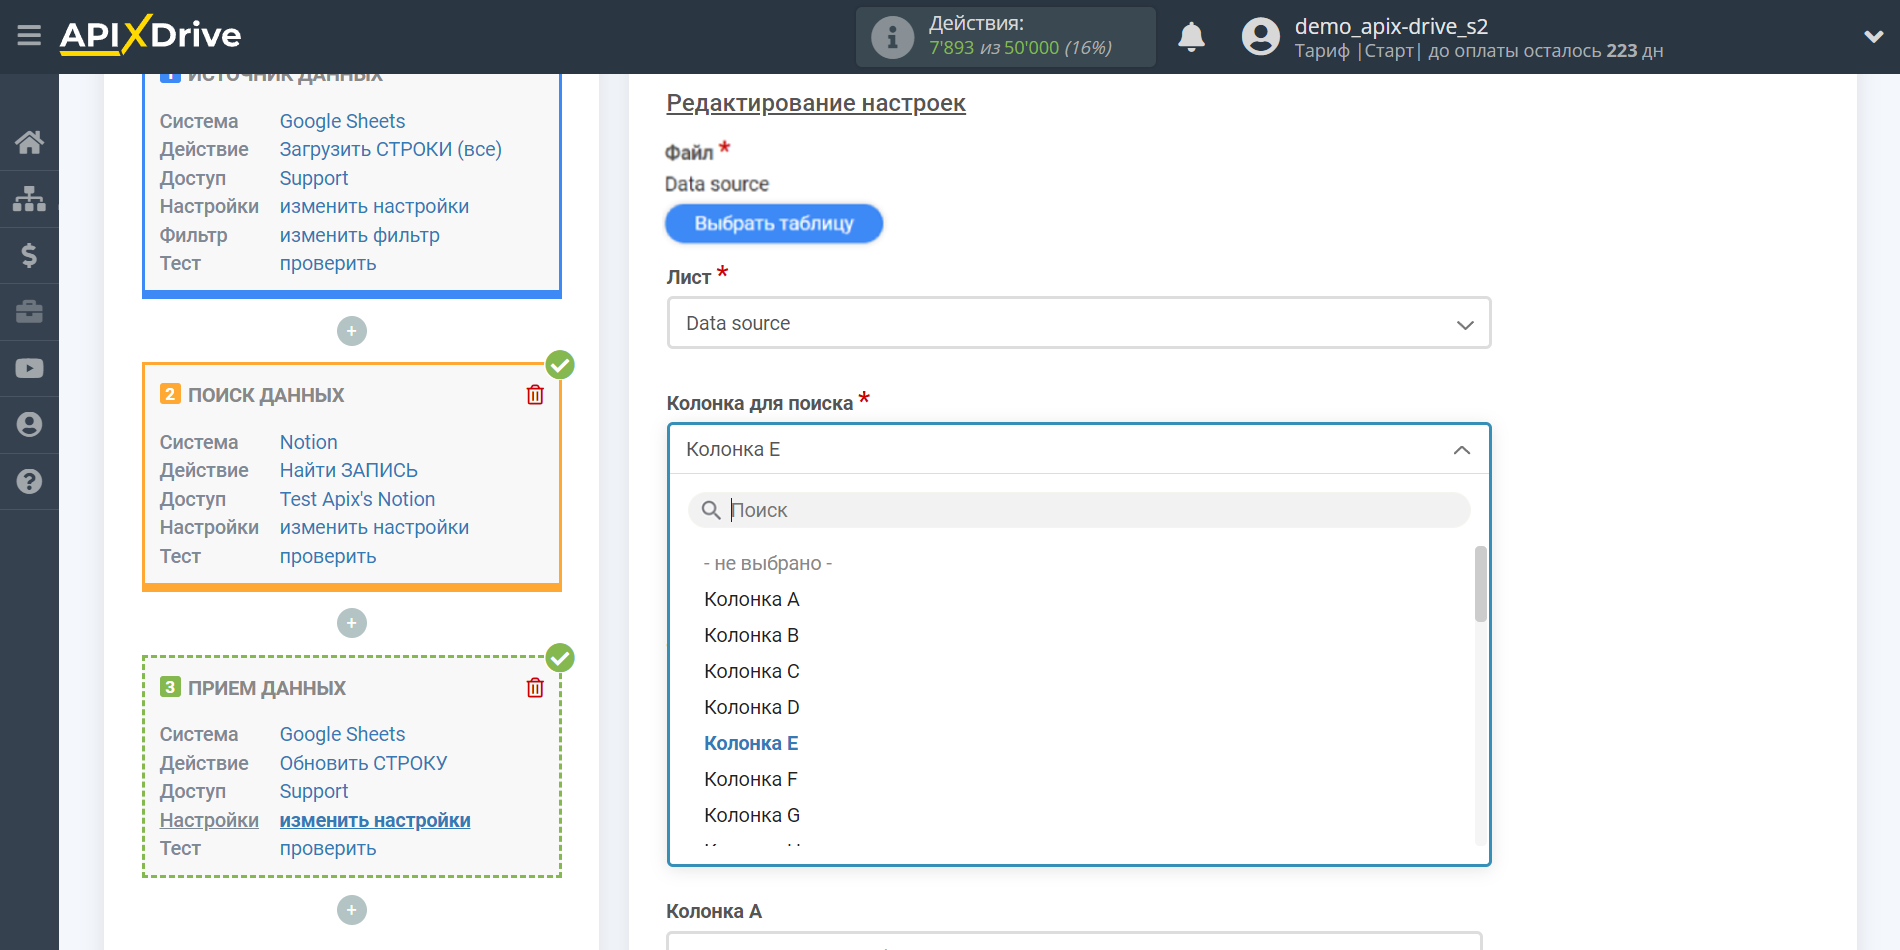Click the ПРИЕМ ДАННЫХ block title
Viewport: 1900px width, 950px height.
(x=267, y=688)
